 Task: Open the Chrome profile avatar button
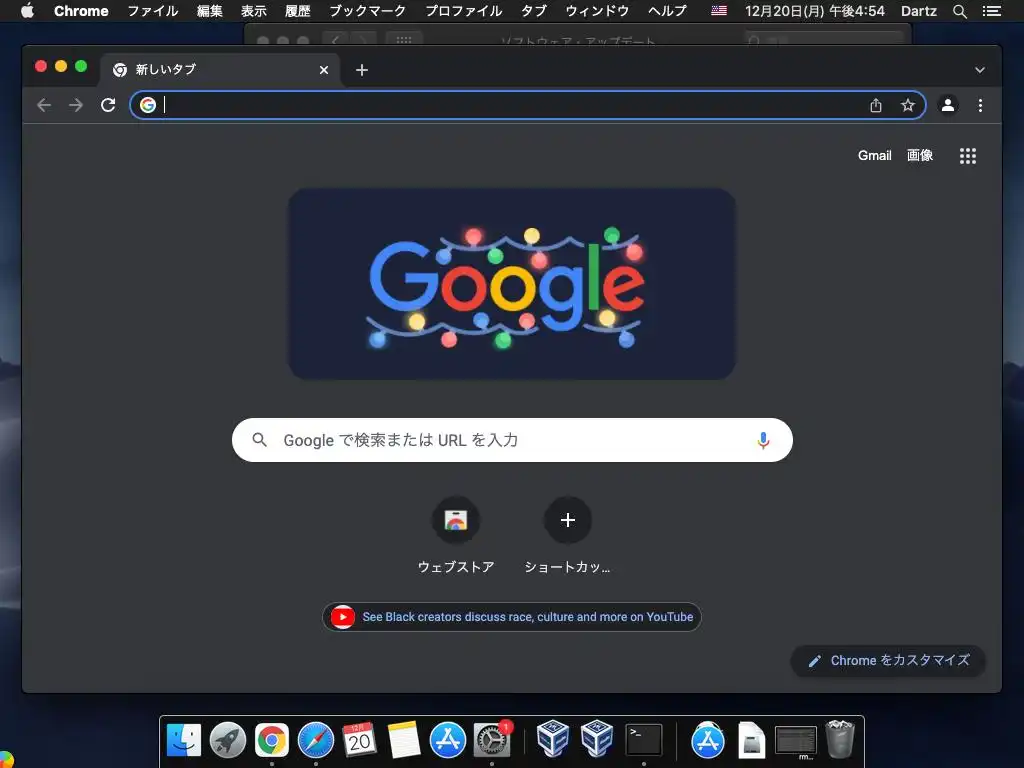tap(948, 105)
